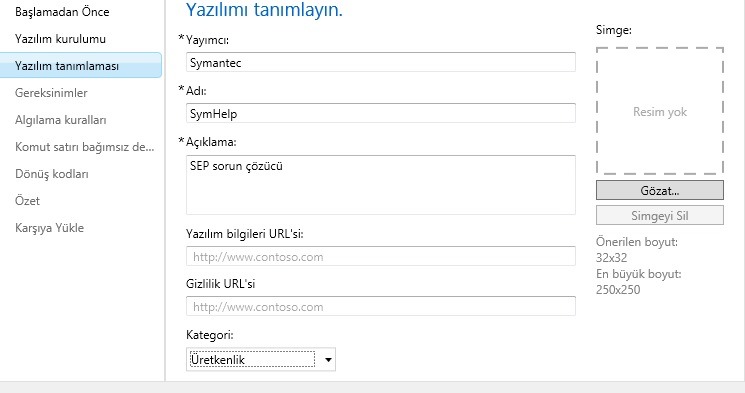Click the Yazılım bilgileri URL'si field
The image size is (745, 393).
click(x=381, y=256)
